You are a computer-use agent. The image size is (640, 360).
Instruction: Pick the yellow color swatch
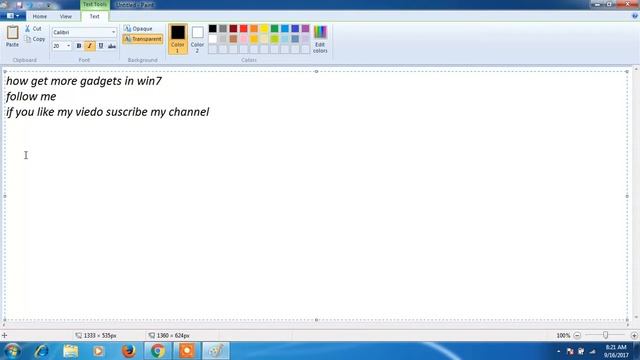[x=264, y=29]
